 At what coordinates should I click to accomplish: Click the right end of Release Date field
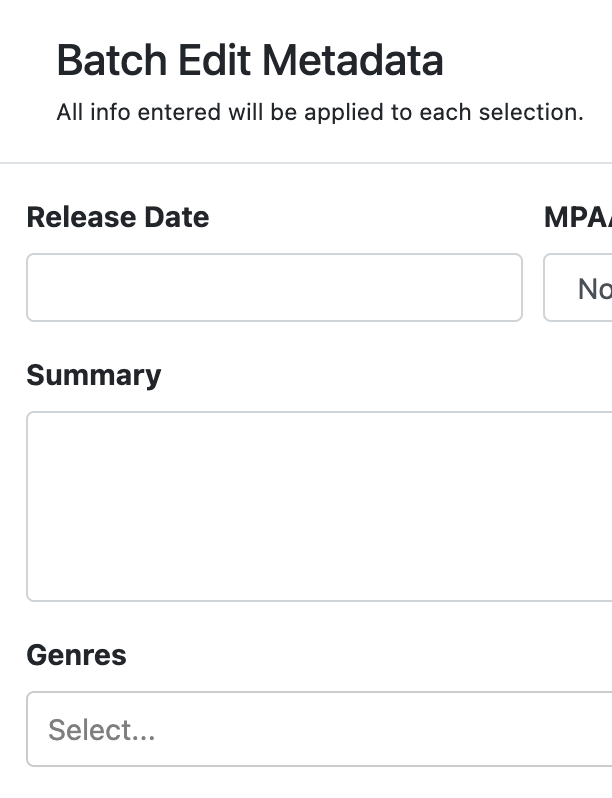point(500,288)
